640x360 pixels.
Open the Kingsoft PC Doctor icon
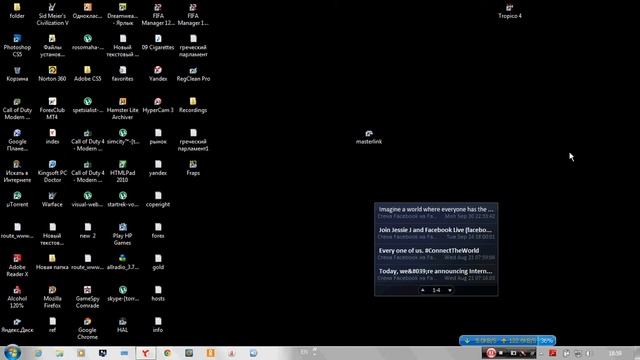[x=52, y=171]
